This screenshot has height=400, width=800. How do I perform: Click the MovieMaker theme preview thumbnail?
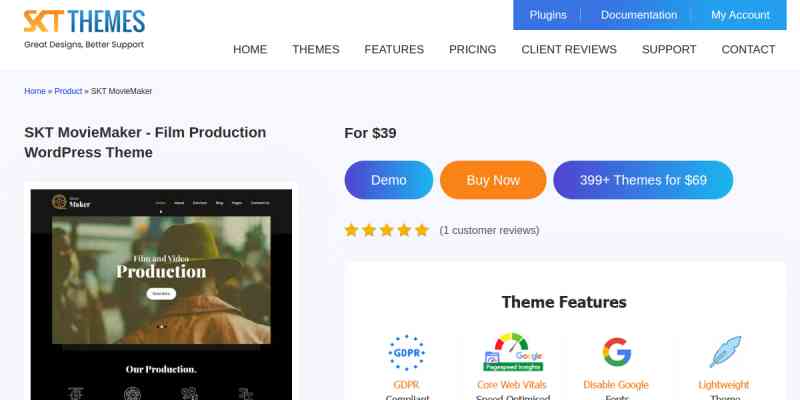coord(161,290)
